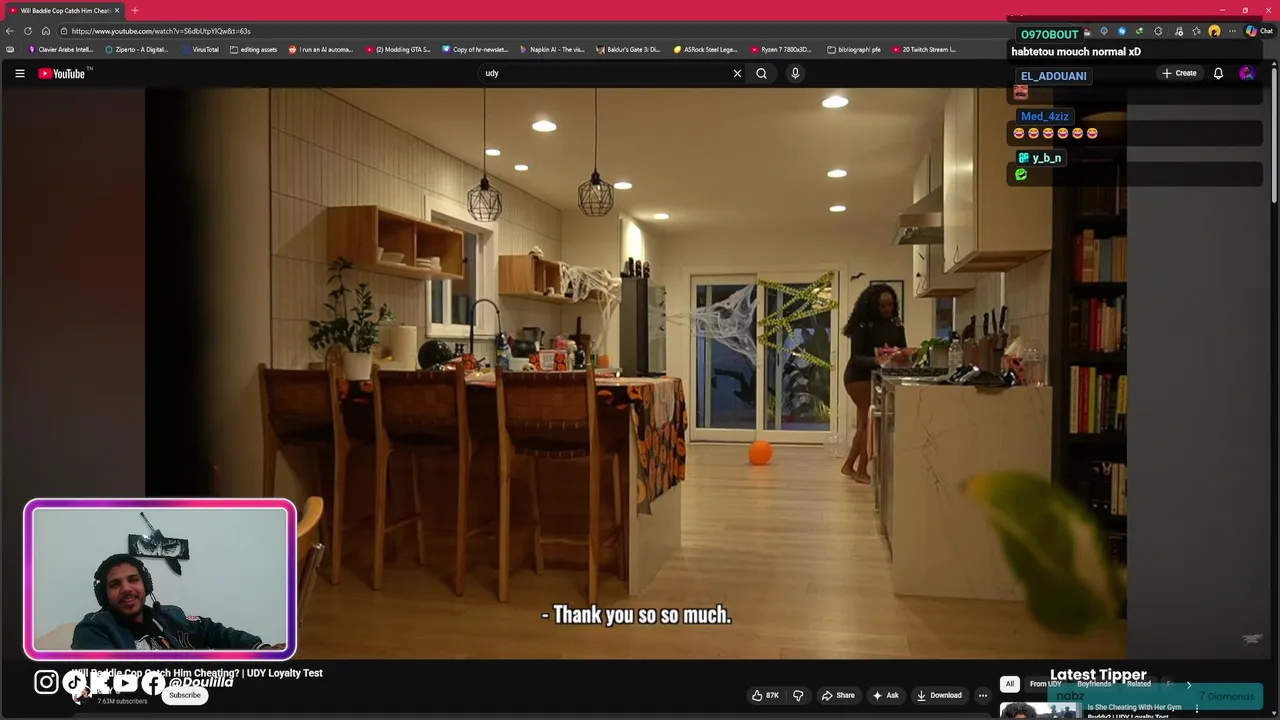This screenshot has width=1280, height=720.
Task: Select the 'Boyfriends' chip
Action: [1094, 684]
